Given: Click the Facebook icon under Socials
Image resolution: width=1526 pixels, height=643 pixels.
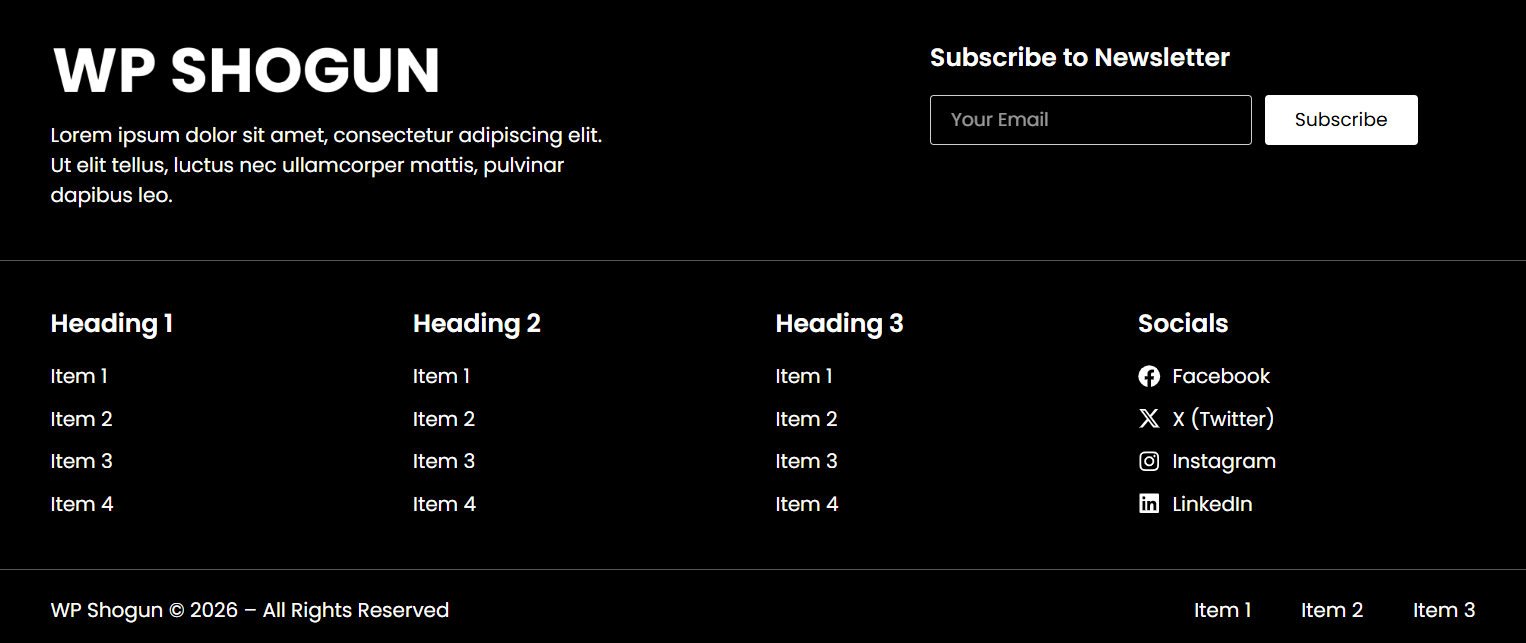Looking at the screenshot, I should pos(1149,376).
